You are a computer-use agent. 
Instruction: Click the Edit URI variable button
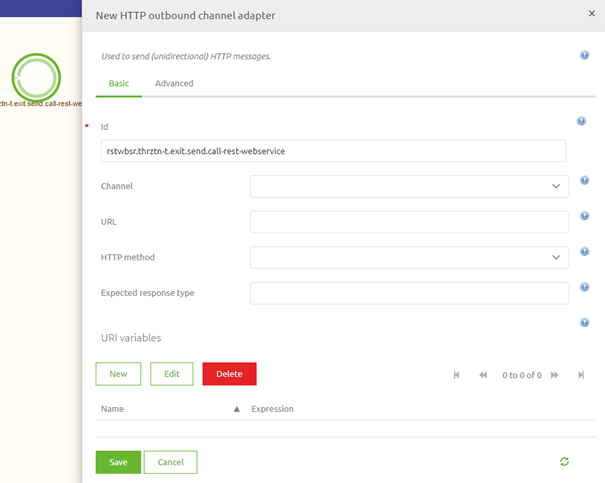click(172, 374)
